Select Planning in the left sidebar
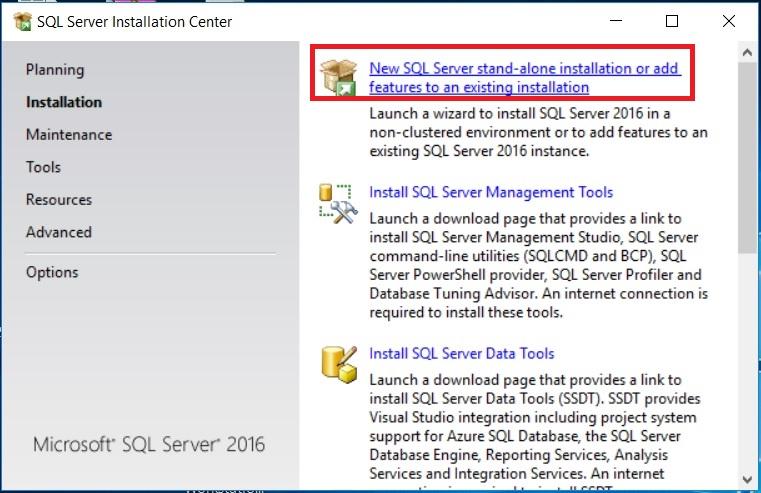Viewport: 761px width, 493px height. (55, 70)
